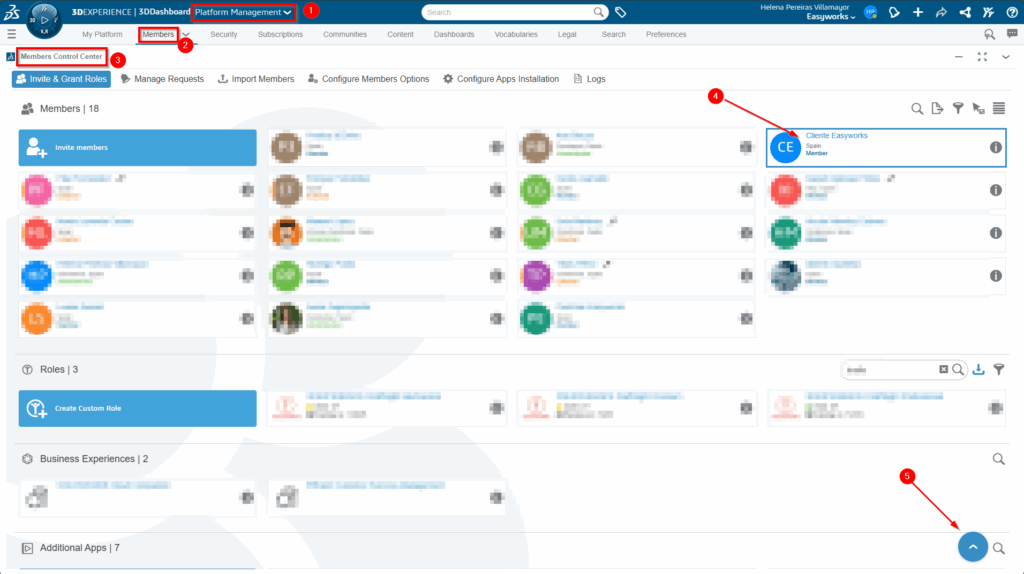Image resolution: width=1024 pixels, height=574 pixels.
Task: Click the Members Control Center title
Action: pos(61,57)
